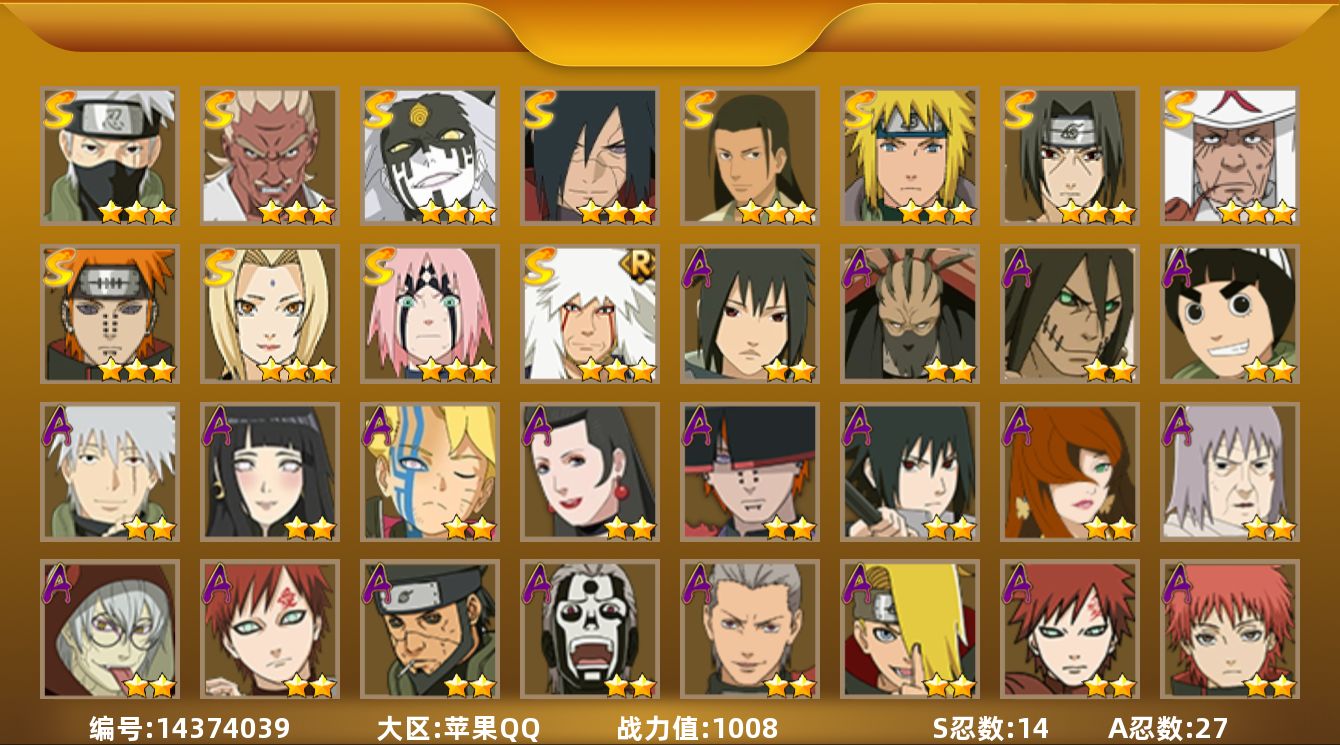Choose the blonde Boruto card with blue markings

(429, 471)
